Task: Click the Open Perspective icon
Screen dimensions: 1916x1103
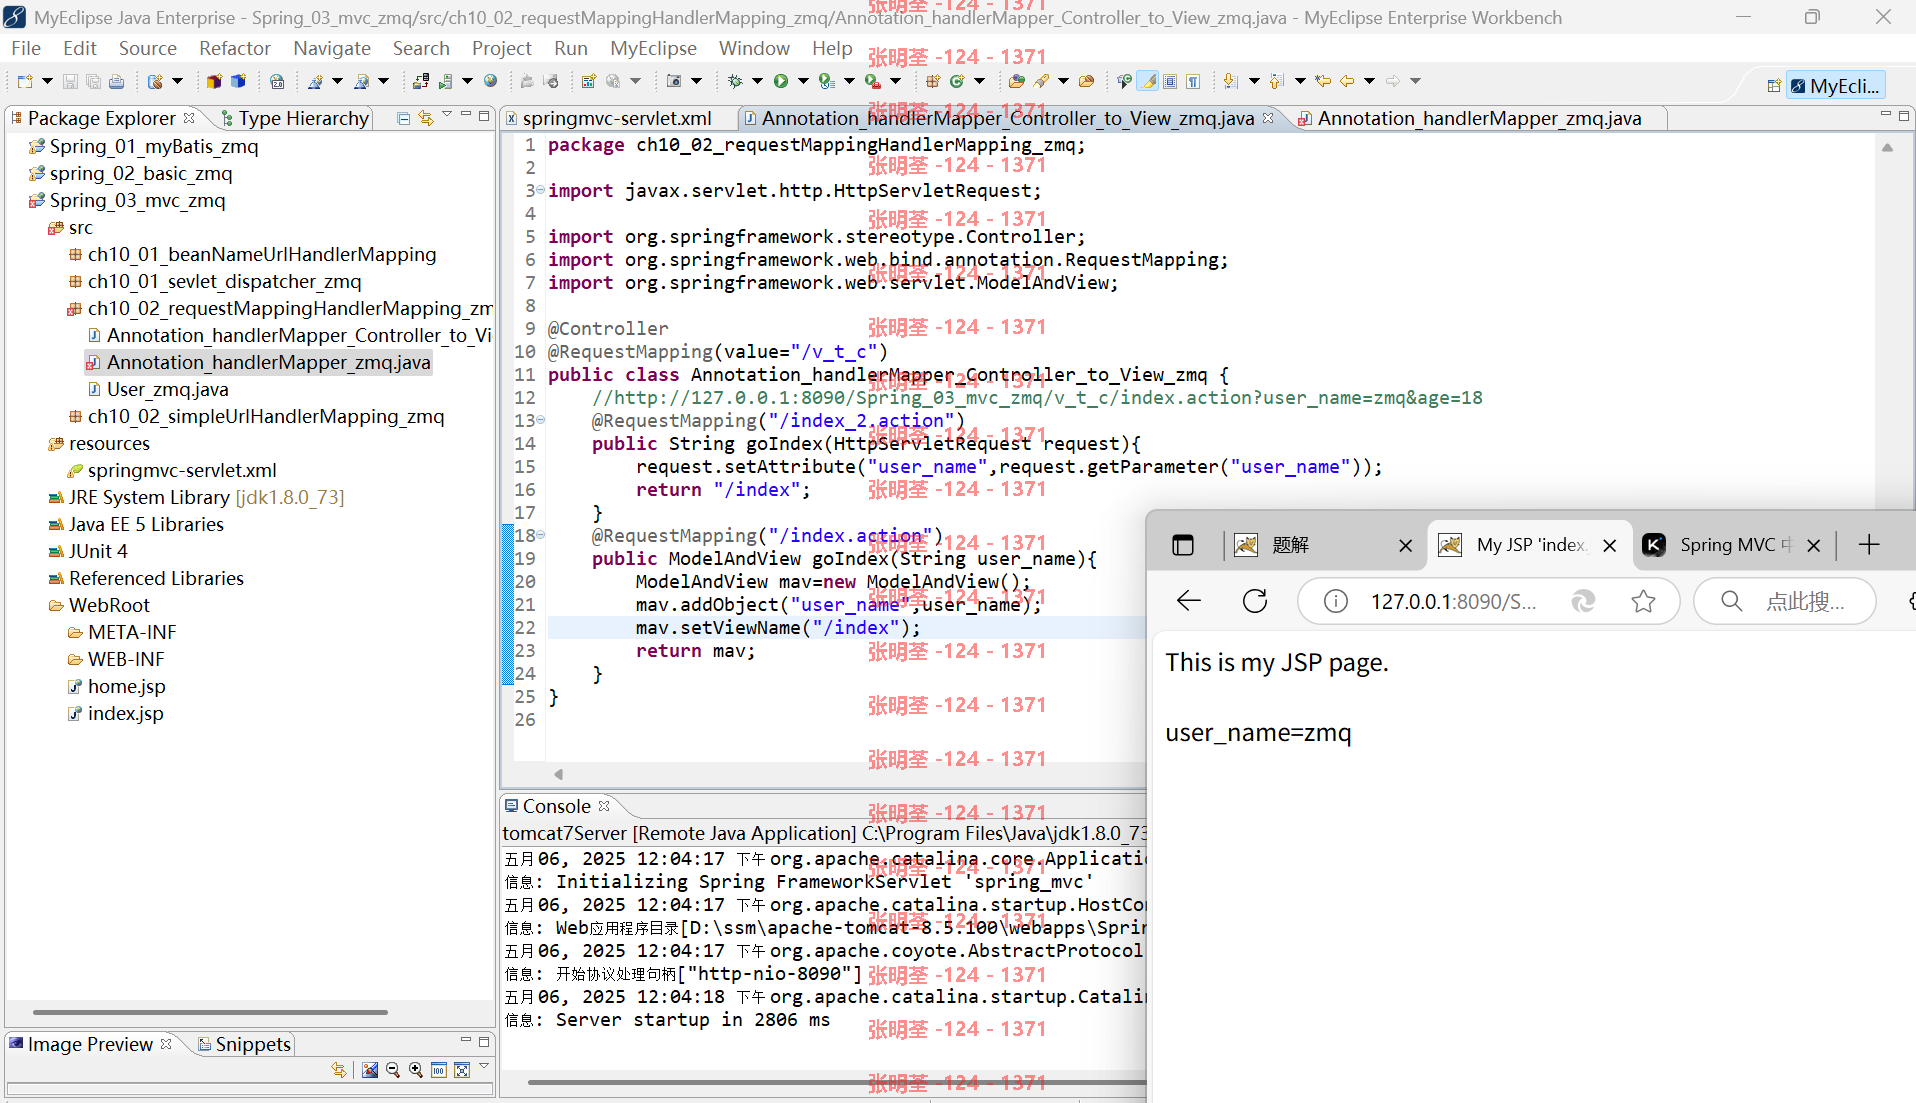Action: pos(1774,86)
